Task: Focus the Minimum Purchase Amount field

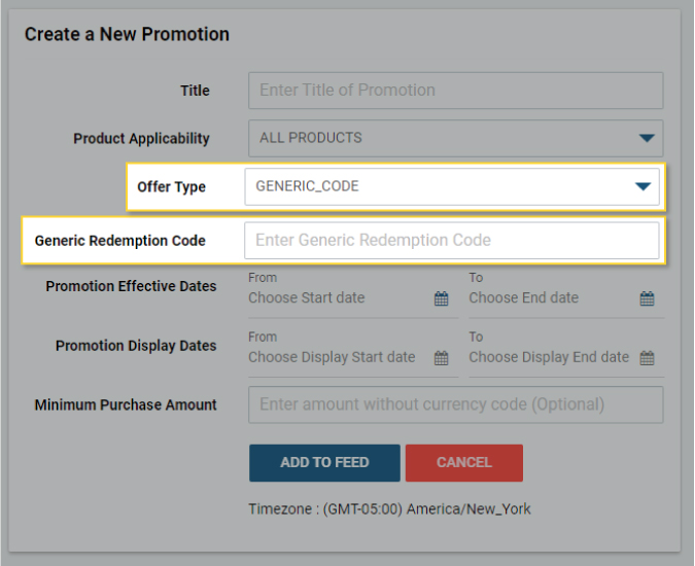Action: 456,405
